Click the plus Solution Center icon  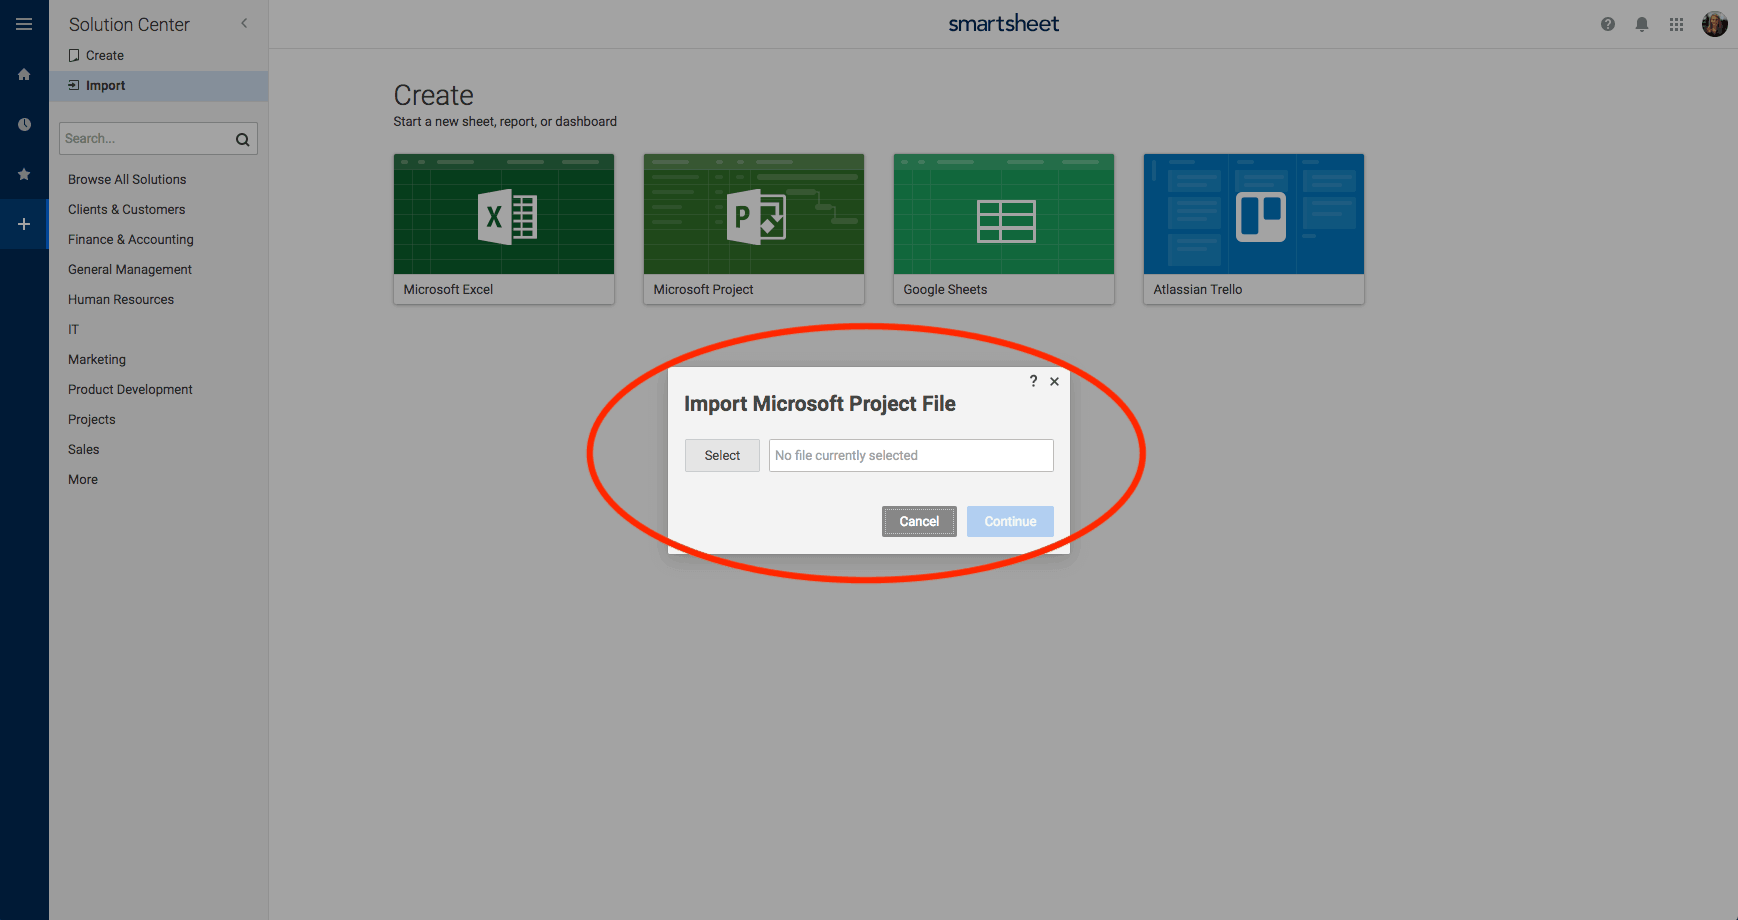[x=24, y=224]
